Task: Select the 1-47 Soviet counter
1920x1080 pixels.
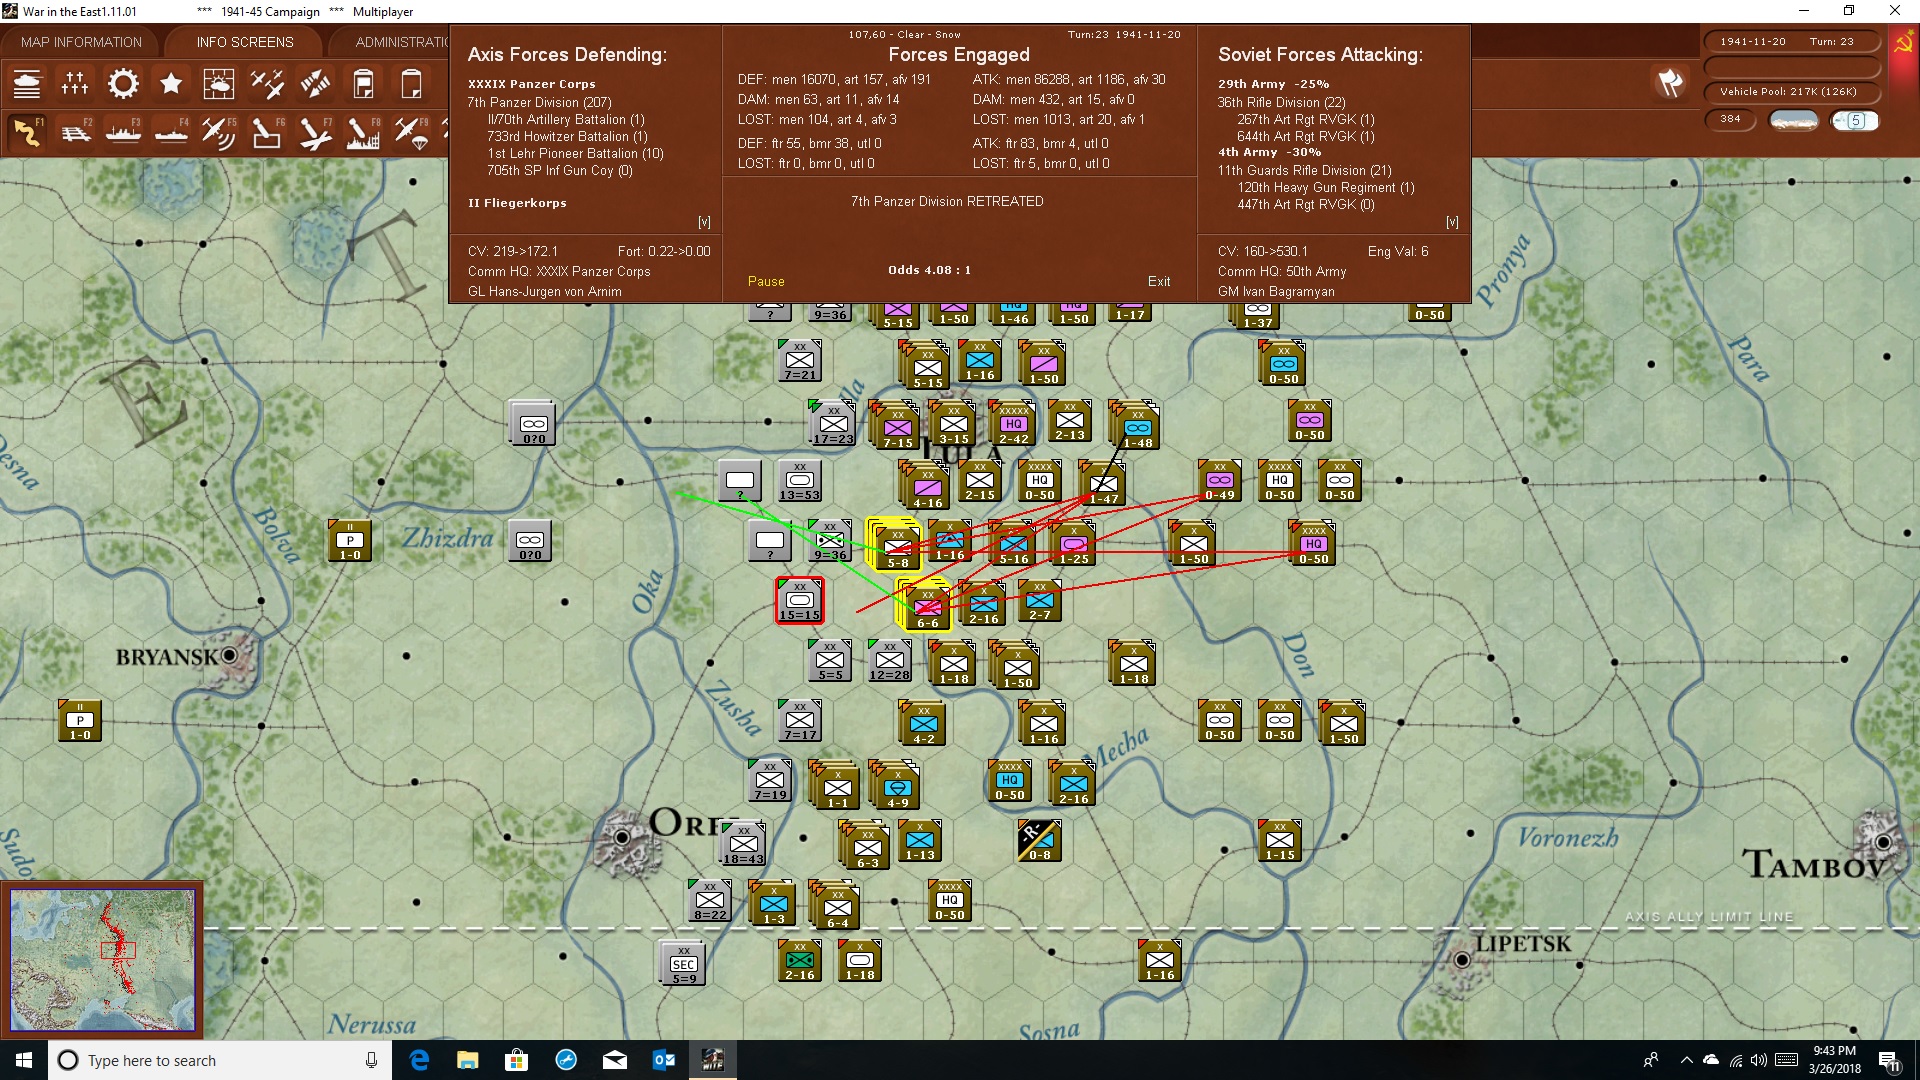Action: 1103,483
